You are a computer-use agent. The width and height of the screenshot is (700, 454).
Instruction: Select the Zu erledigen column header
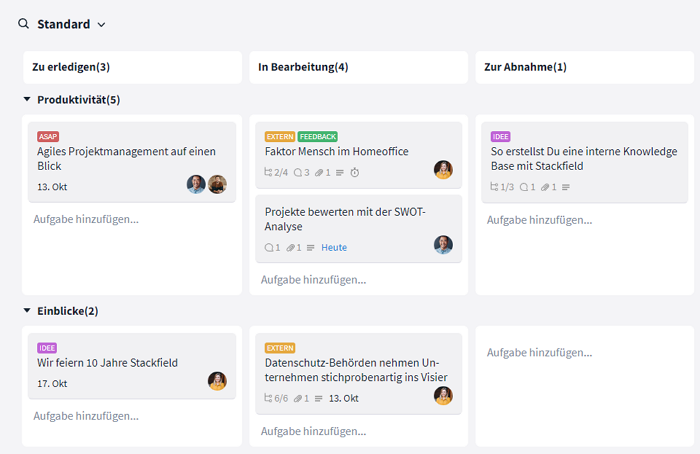(x=71, y=67)
